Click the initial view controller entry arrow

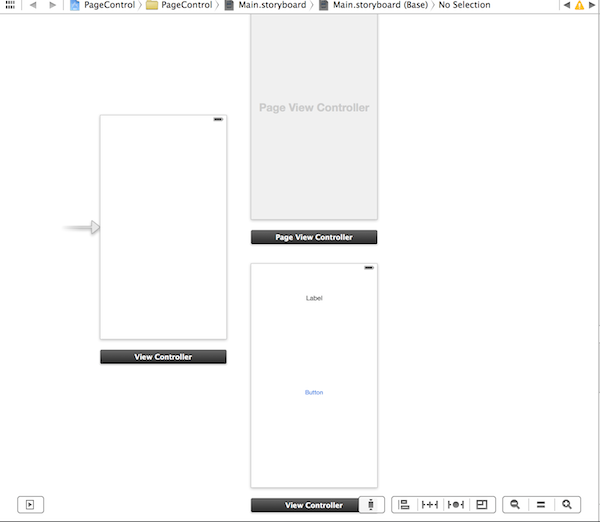pyautogui.click(x=82, y=227)
